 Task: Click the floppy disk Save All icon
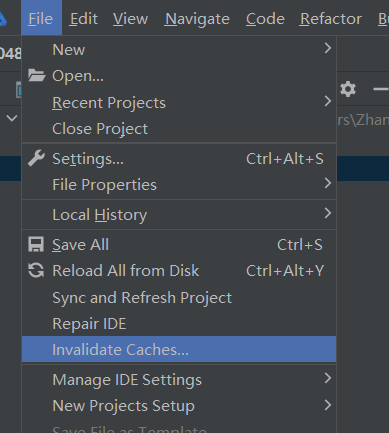click(x=36, y=244)
